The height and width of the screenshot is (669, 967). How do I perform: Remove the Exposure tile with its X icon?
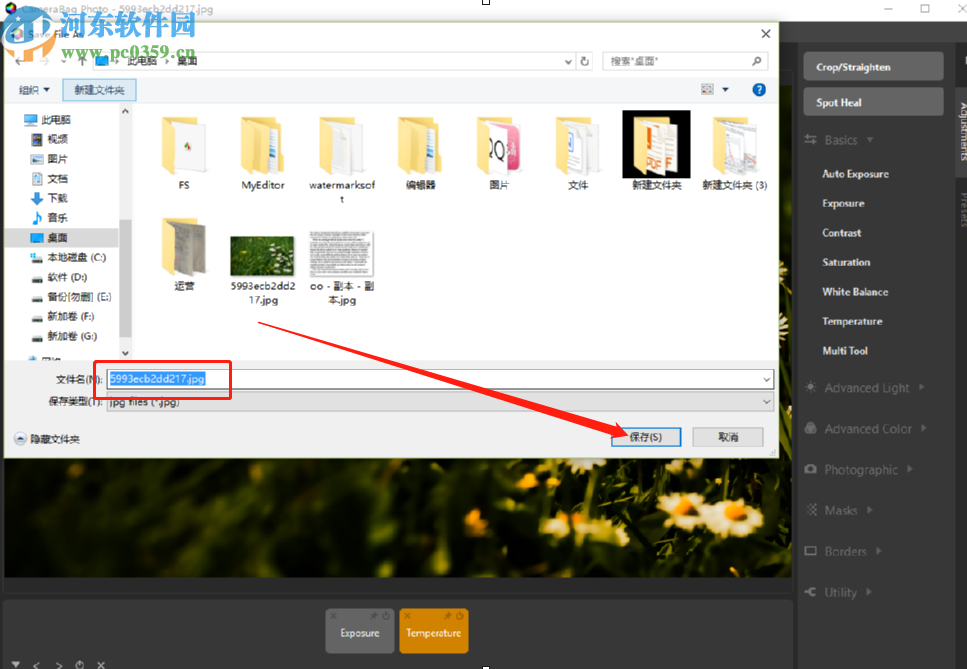pos(333,615)
